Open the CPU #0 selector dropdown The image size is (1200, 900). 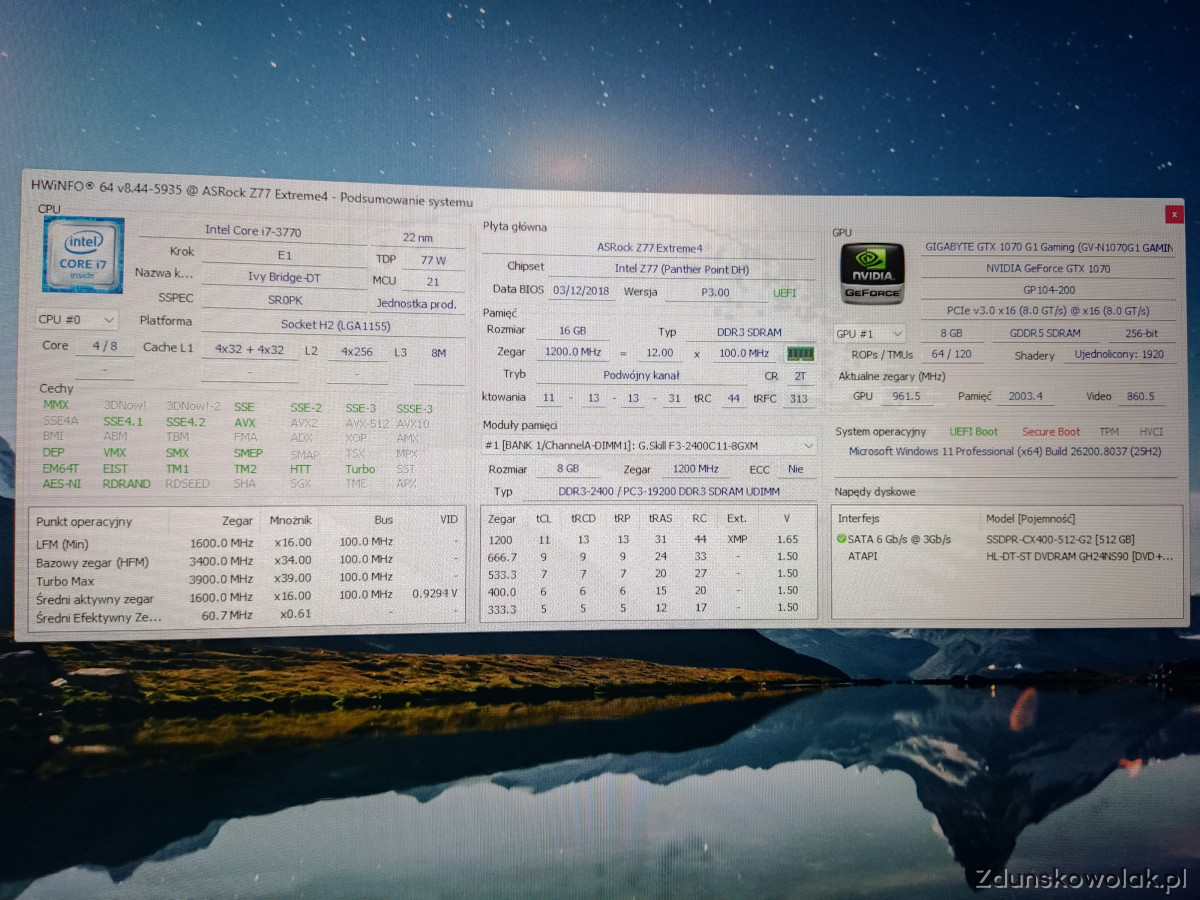tap(77, 320)
